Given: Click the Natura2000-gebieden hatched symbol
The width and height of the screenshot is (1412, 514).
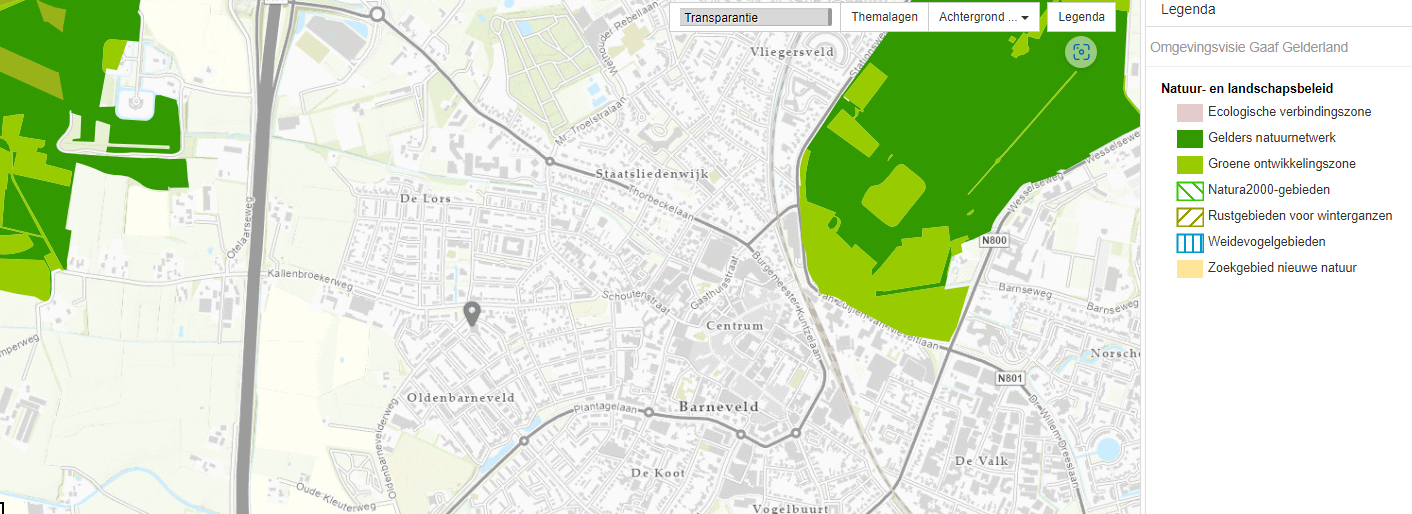Looking at the screenshot, I should [1189, 190].
